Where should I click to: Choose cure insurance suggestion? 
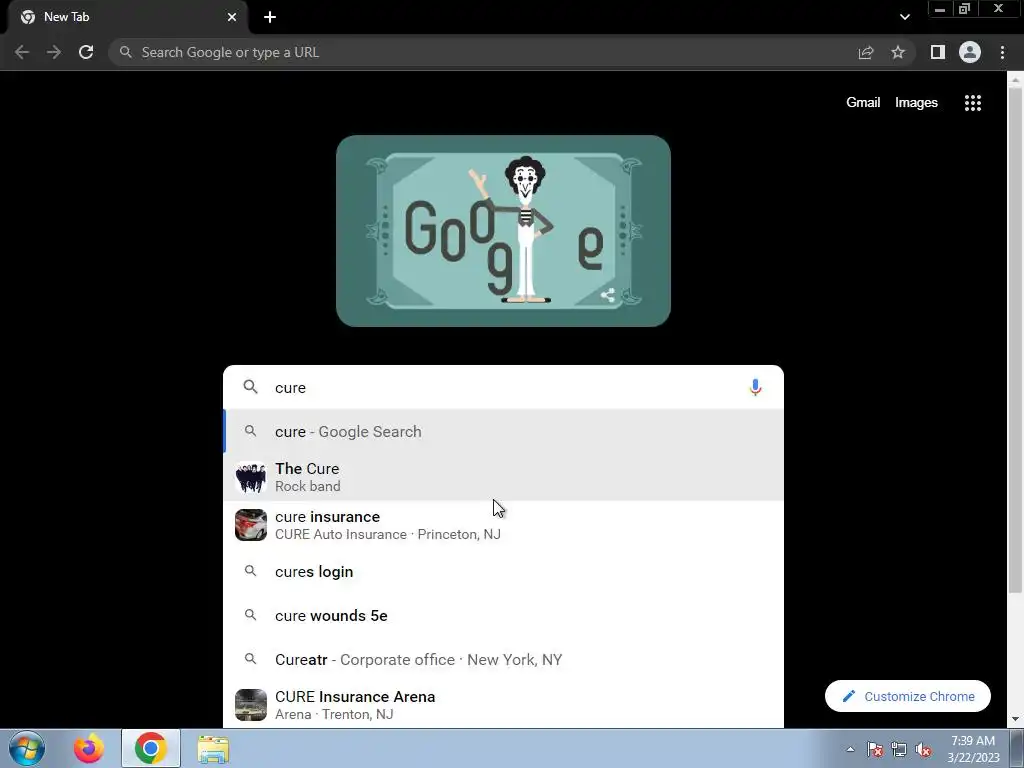[504, 525]
